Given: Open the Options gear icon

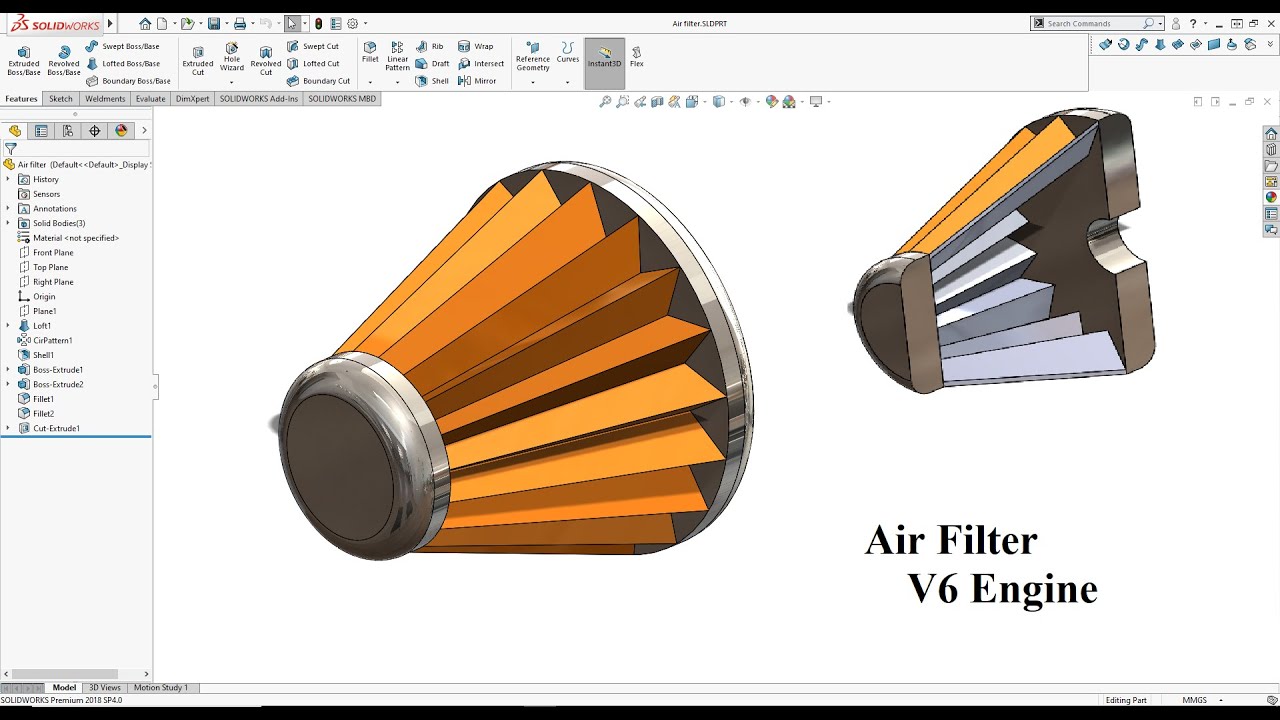Looking at the screenshot, I should pos(352,23).
